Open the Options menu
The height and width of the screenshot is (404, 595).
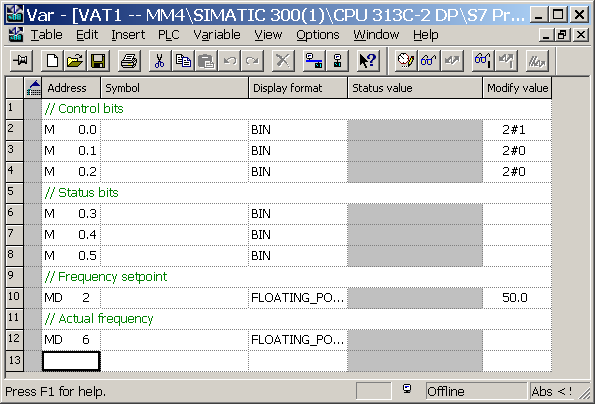(318, 35)
